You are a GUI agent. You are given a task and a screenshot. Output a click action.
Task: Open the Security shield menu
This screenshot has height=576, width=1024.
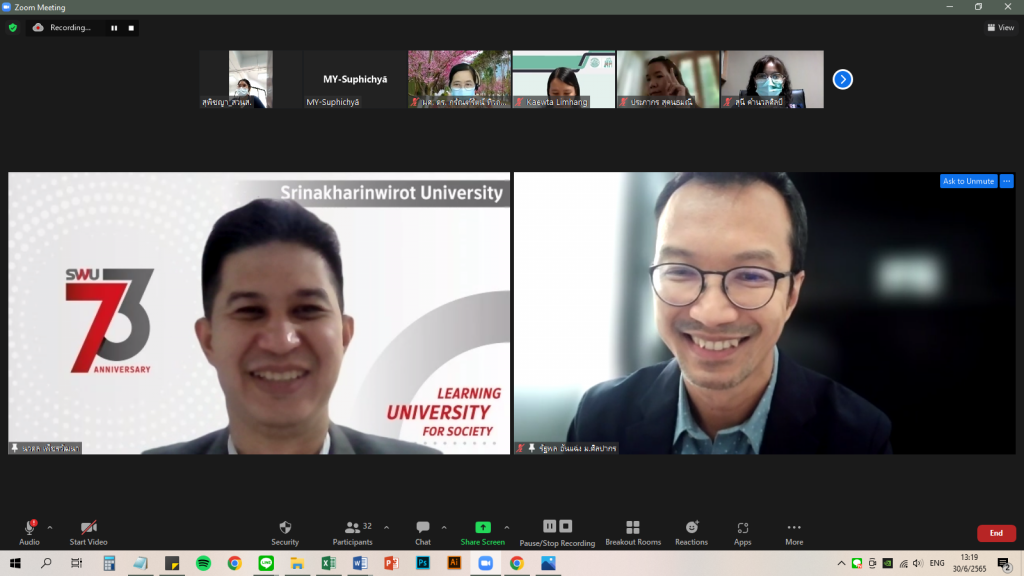(285, 532)
